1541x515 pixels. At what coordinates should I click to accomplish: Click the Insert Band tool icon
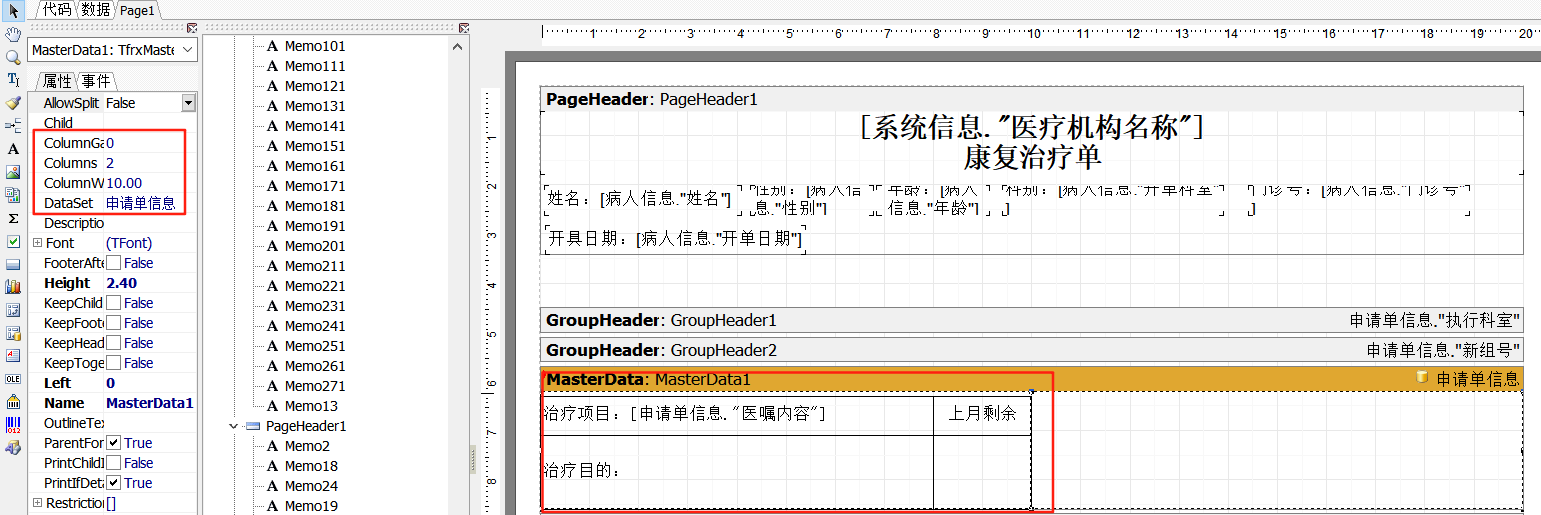[x=13, y=125]
